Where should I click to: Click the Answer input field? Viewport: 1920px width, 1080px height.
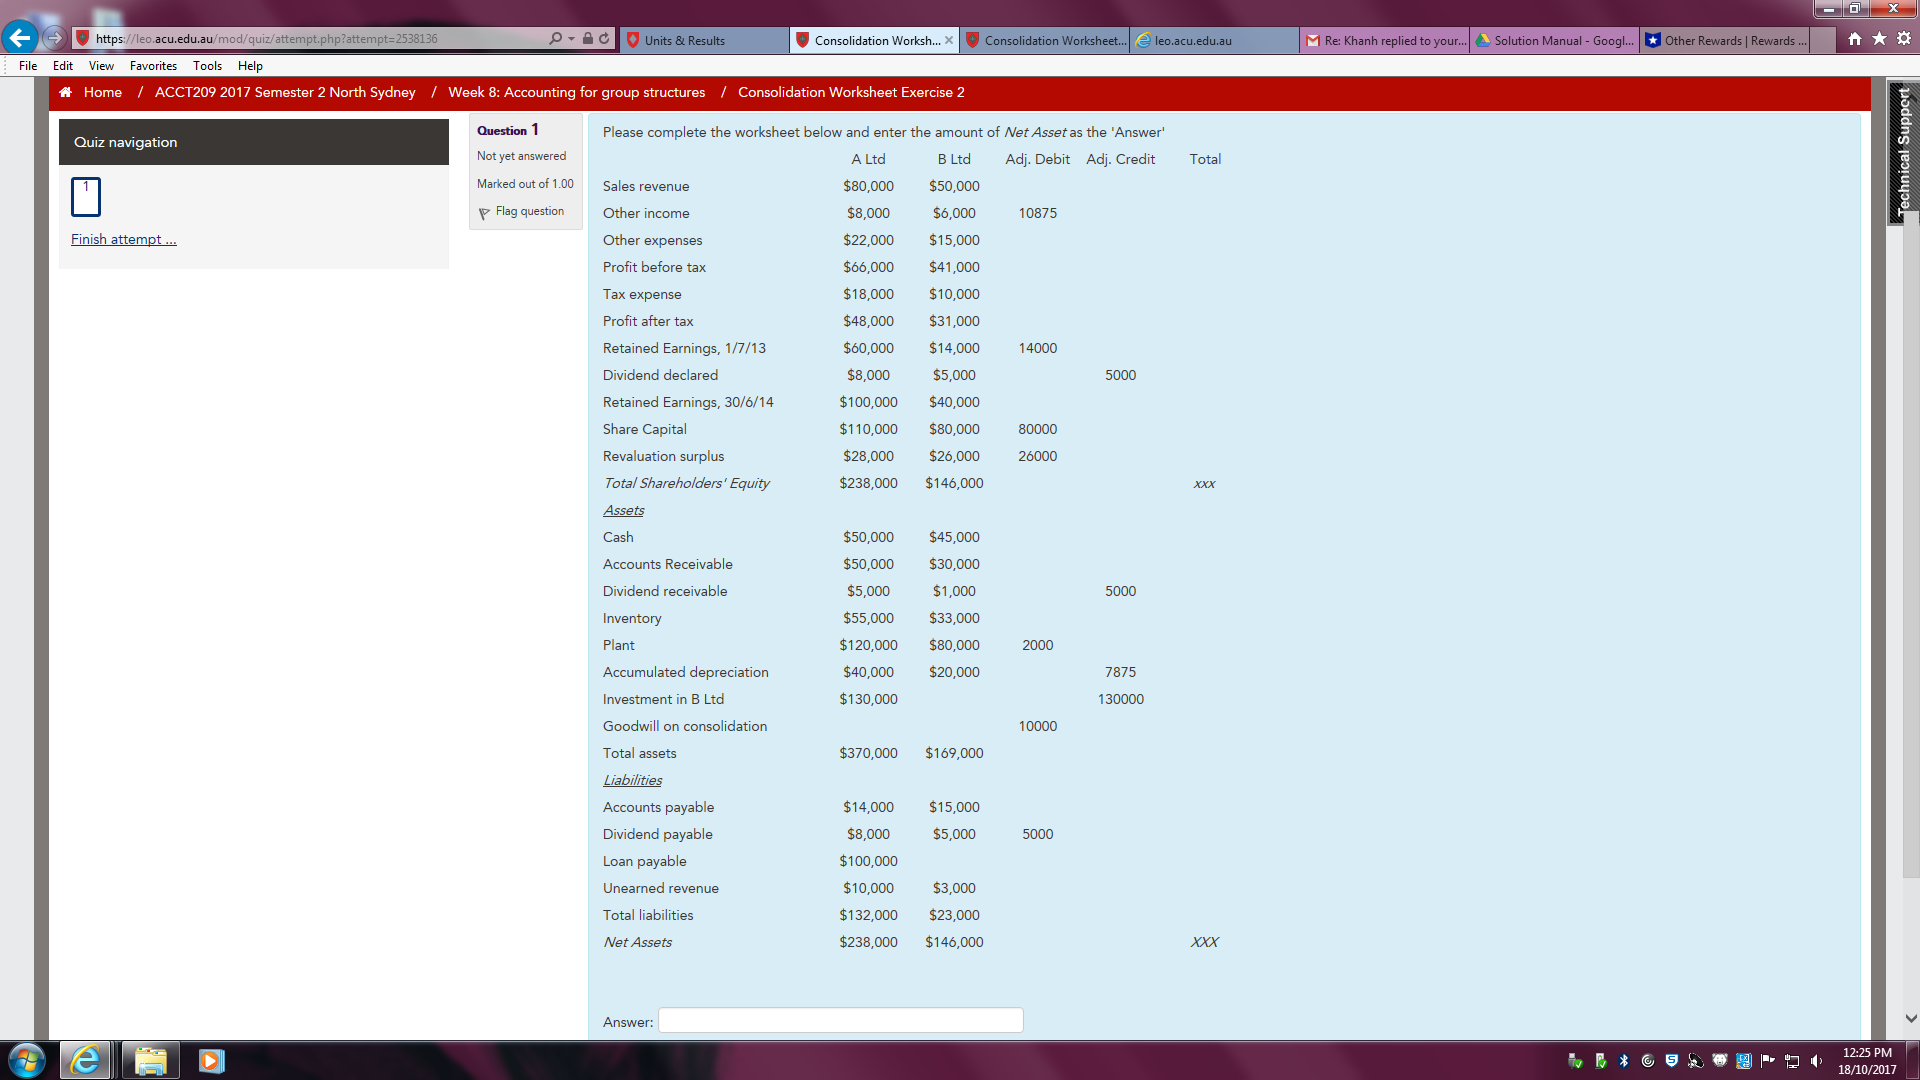point(840,1020)
